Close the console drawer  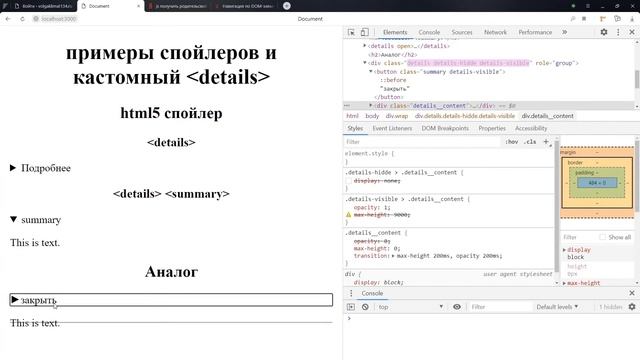(632, 293)
